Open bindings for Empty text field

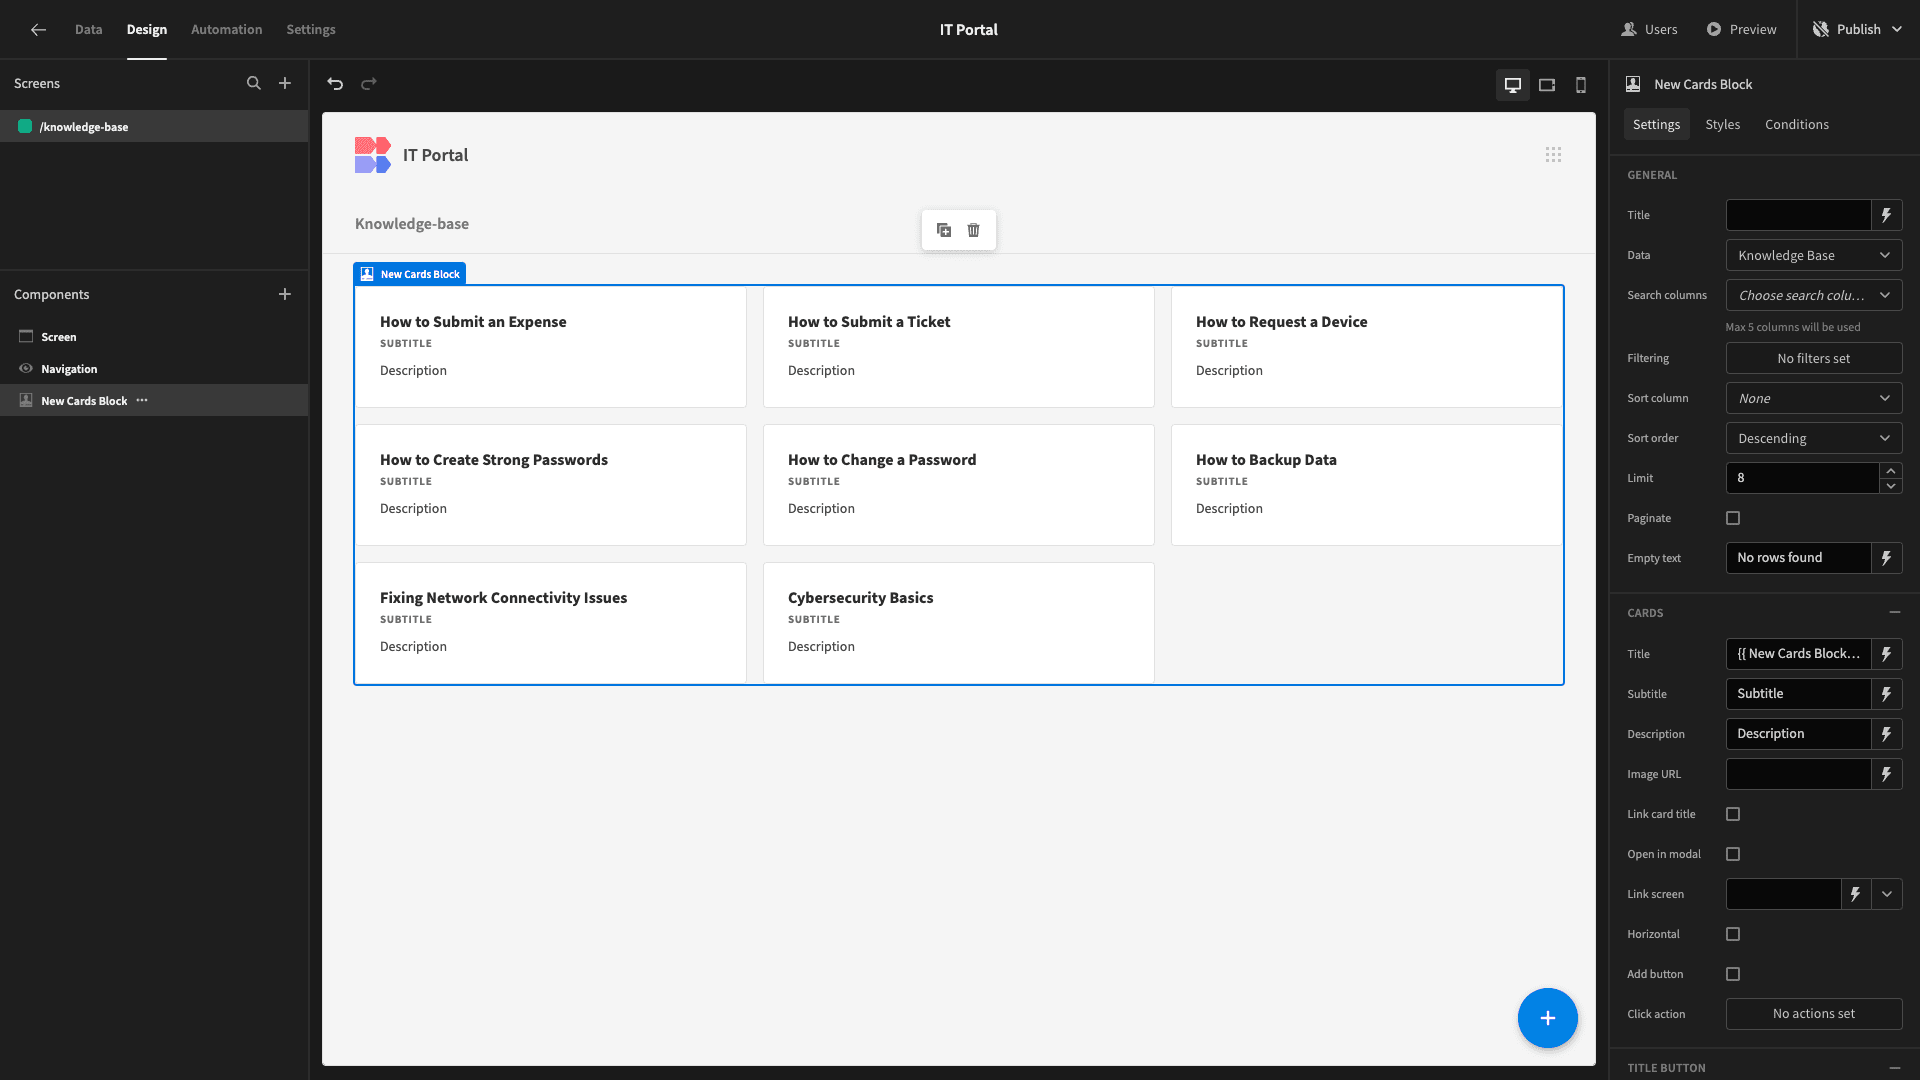pyautogui.click(x=1887, y=558)
